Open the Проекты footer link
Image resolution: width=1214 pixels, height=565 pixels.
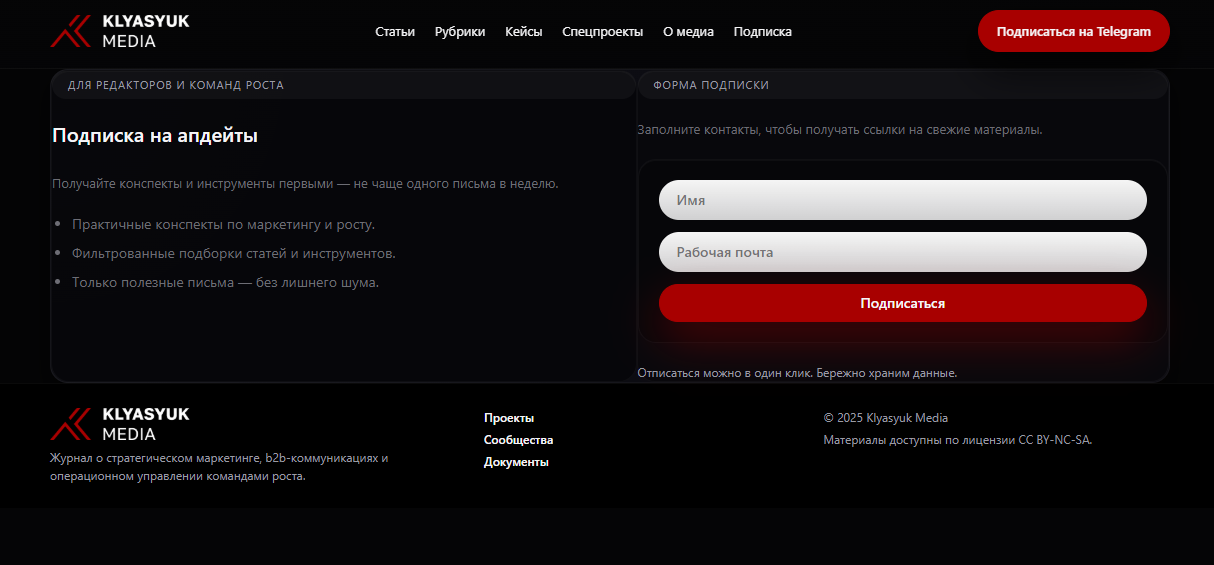509,418
